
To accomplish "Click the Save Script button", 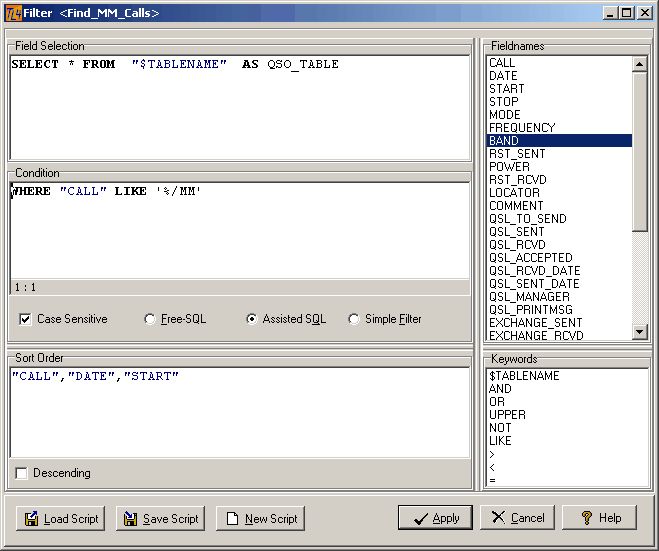I will coord(161,518).
